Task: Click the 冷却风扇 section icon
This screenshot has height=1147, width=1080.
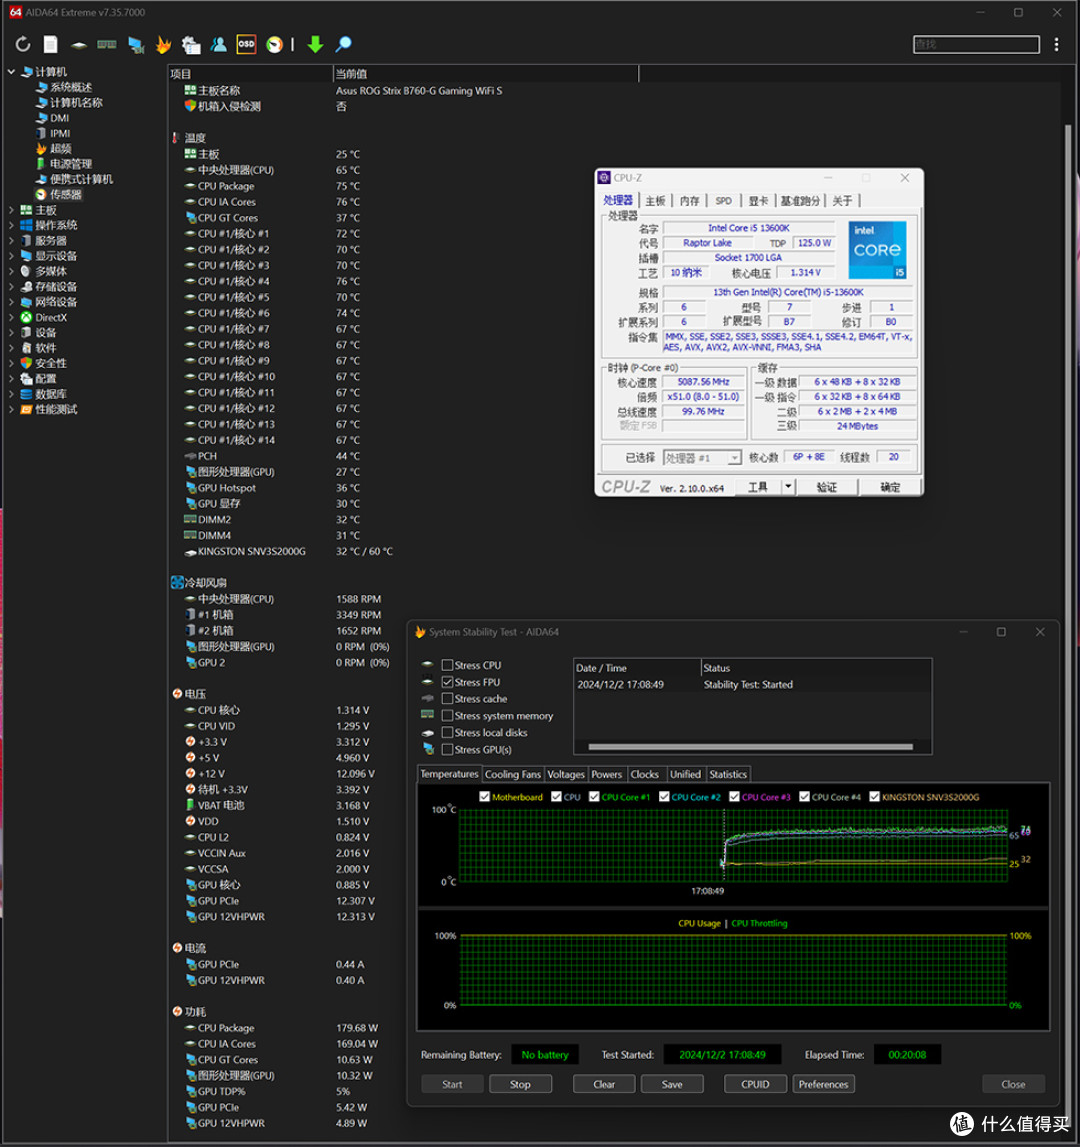Action: (177, 582)
